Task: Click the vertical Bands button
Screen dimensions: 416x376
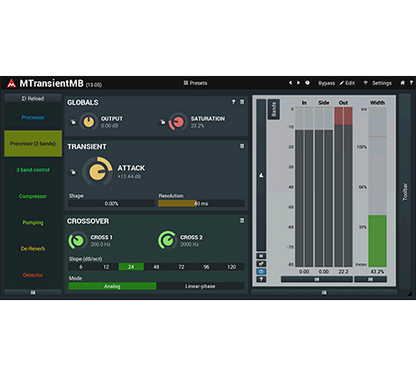Action: coord(274,109)
